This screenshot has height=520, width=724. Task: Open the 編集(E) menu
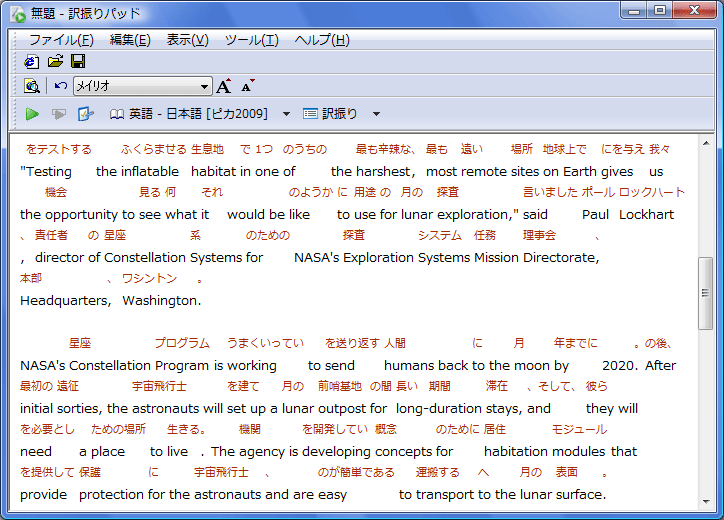coord(130,40)
